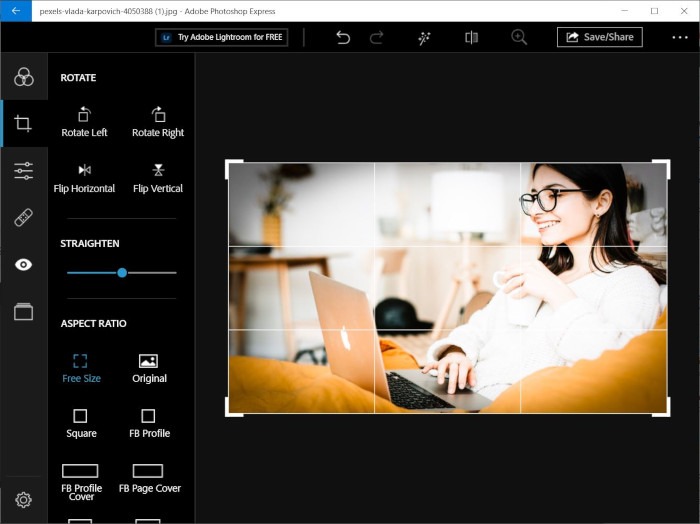700x524 pixels.
Task: Apply auto-enhance magic wand
Action: pos(424,38)
